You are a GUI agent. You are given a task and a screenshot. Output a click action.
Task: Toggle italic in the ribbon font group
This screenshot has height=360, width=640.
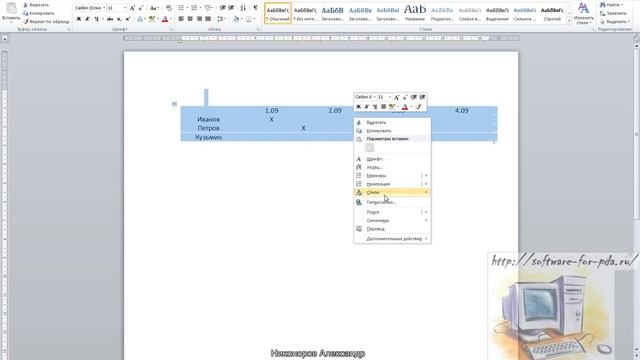pos(87,19)
